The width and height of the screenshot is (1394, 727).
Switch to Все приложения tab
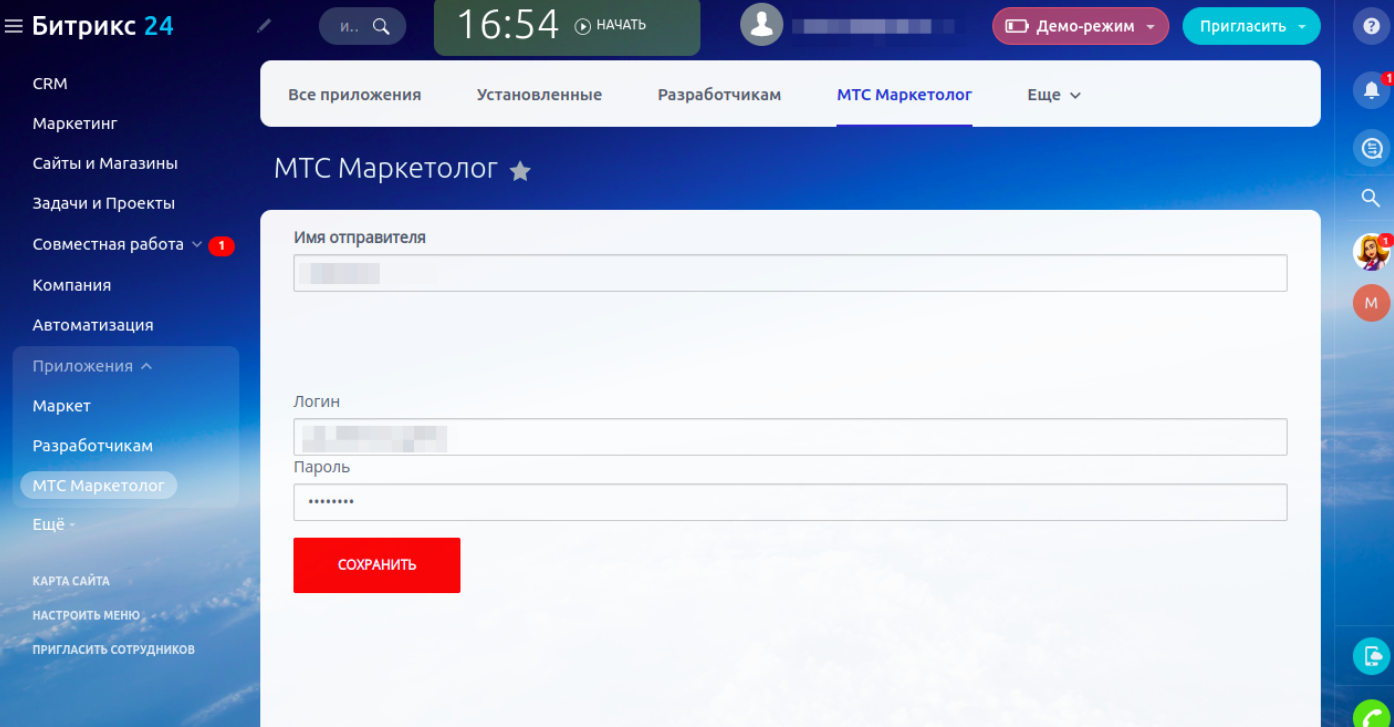pos(354,95)
